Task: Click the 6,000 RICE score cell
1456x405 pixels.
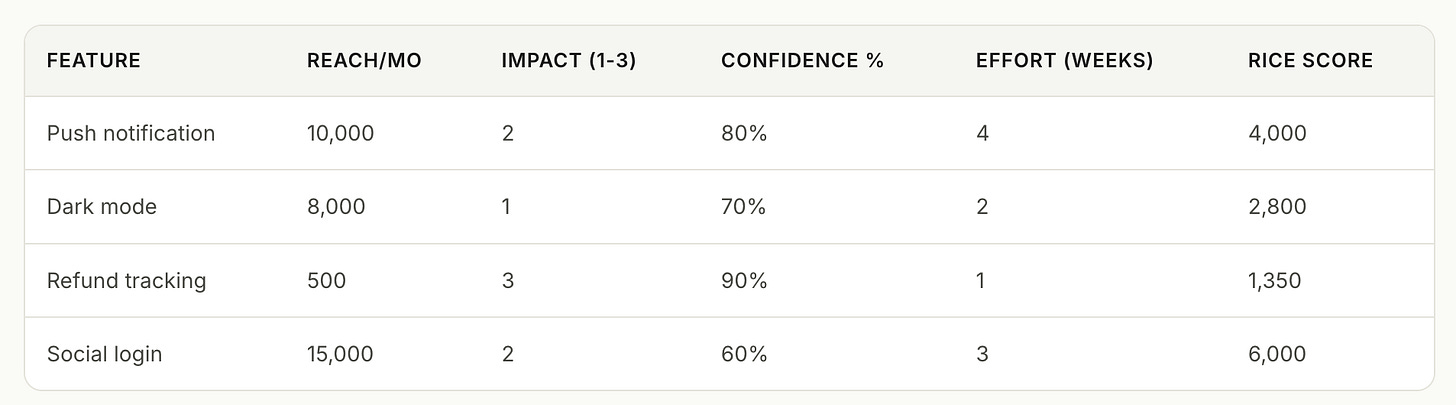Action: pos(1277,354)
